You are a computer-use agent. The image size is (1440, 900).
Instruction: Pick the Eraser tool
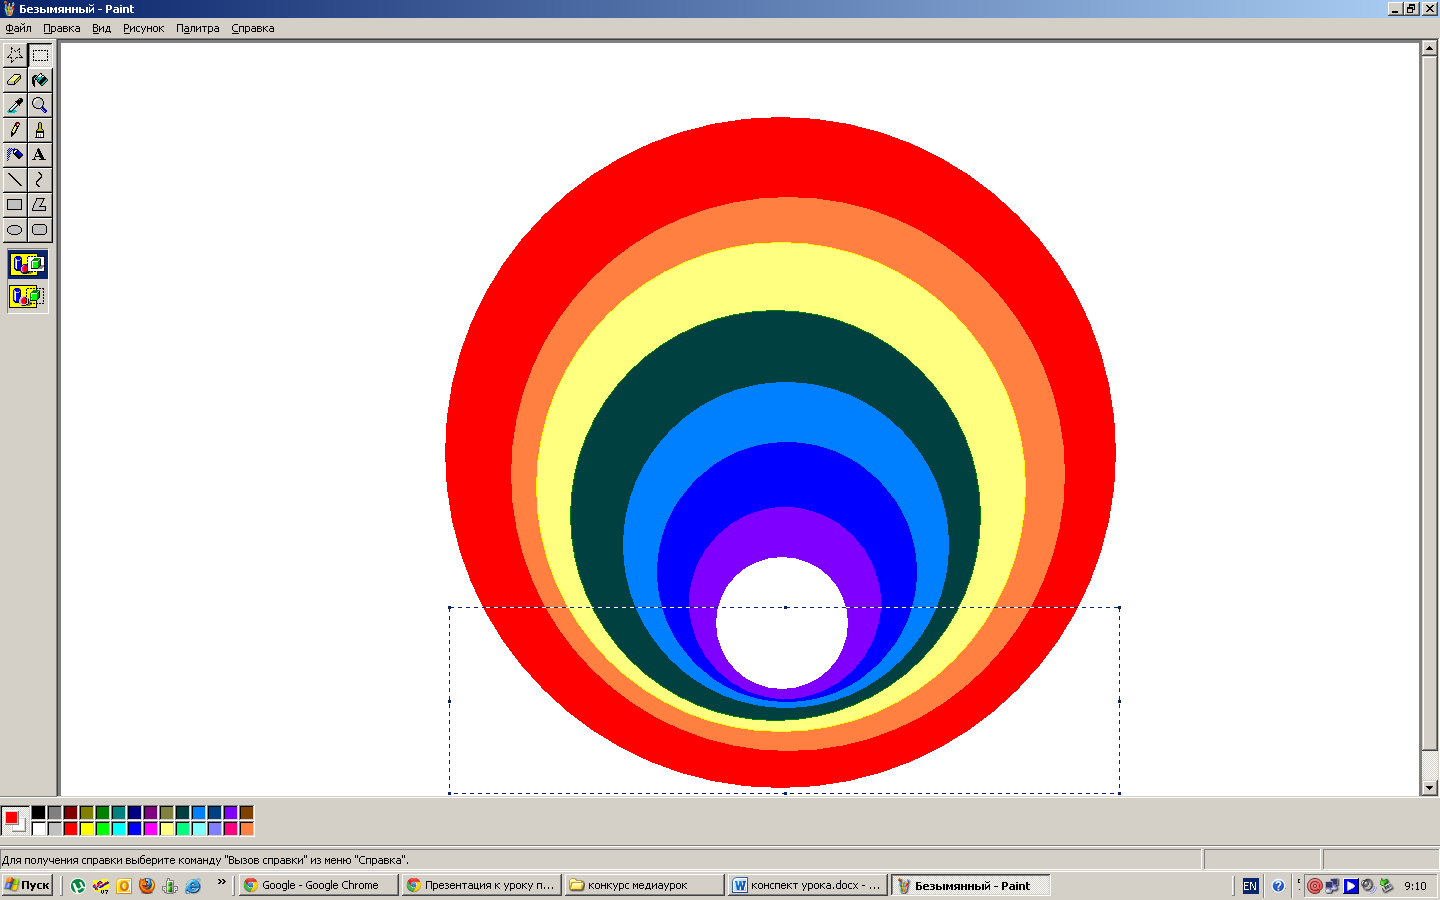(x=15, y=80)
